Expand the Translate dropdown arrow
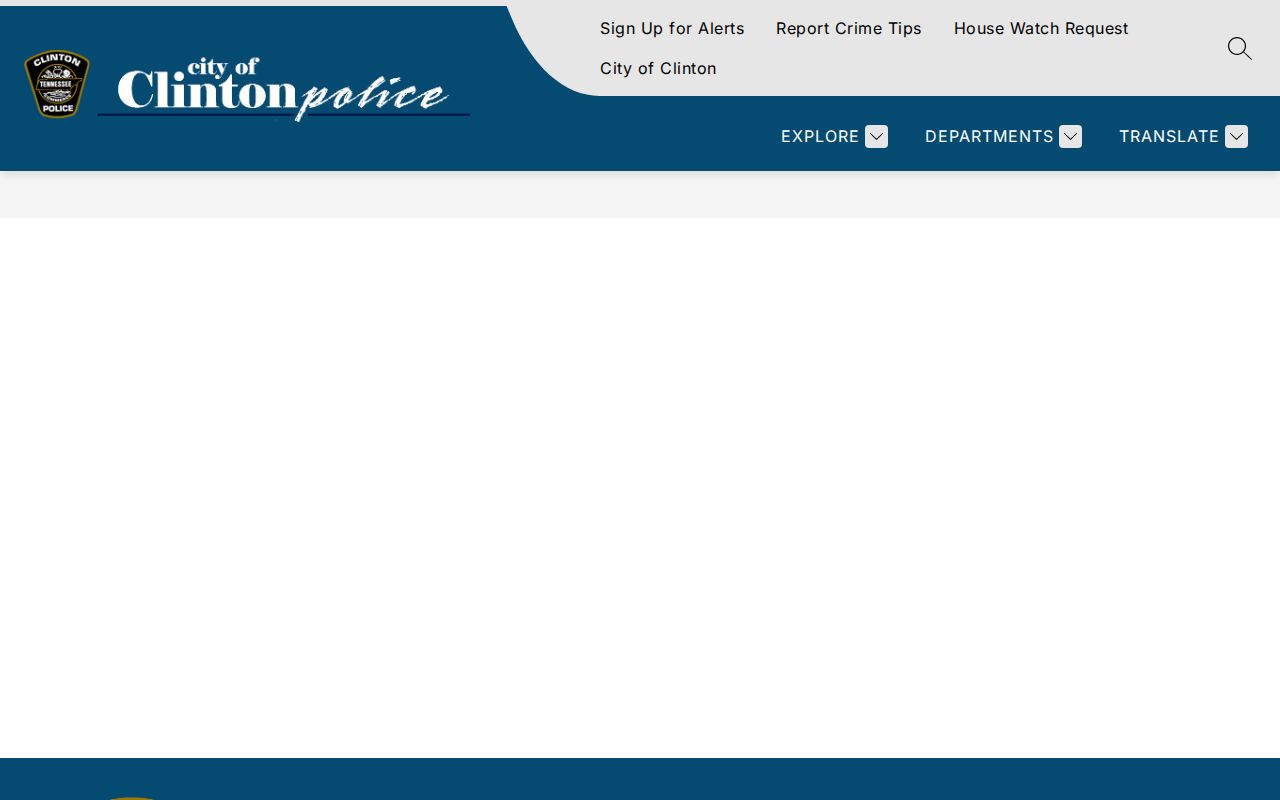Viewport: 1280px width, 800px height. [x=1236, y=136]
